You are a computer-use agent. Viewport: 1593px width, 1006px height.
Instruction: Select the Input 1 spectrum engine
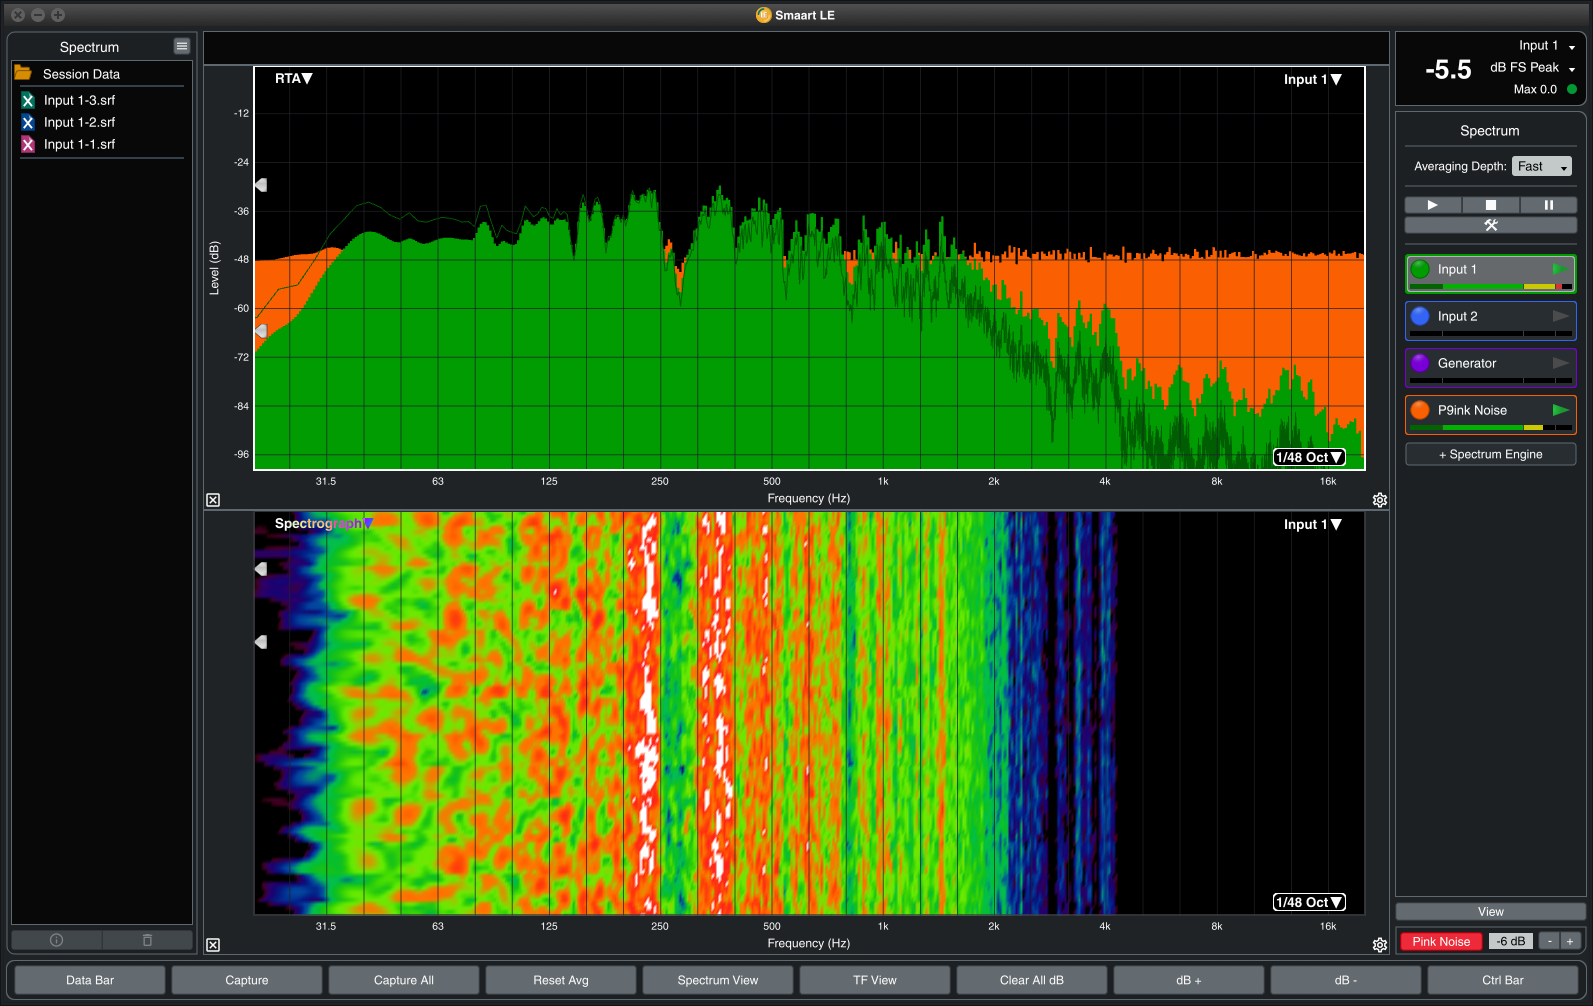coord(1490,274)
